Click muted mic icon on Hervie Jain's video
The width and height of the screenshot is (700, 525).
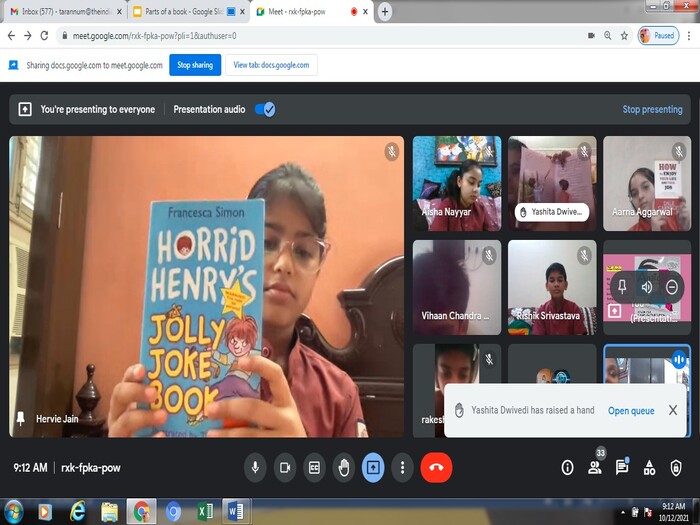click(392, 152)
